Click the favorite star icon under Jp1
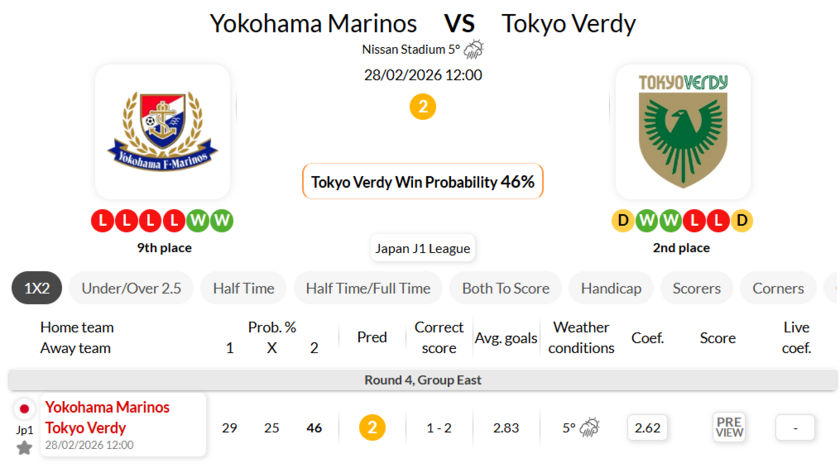 click(24, 447)
